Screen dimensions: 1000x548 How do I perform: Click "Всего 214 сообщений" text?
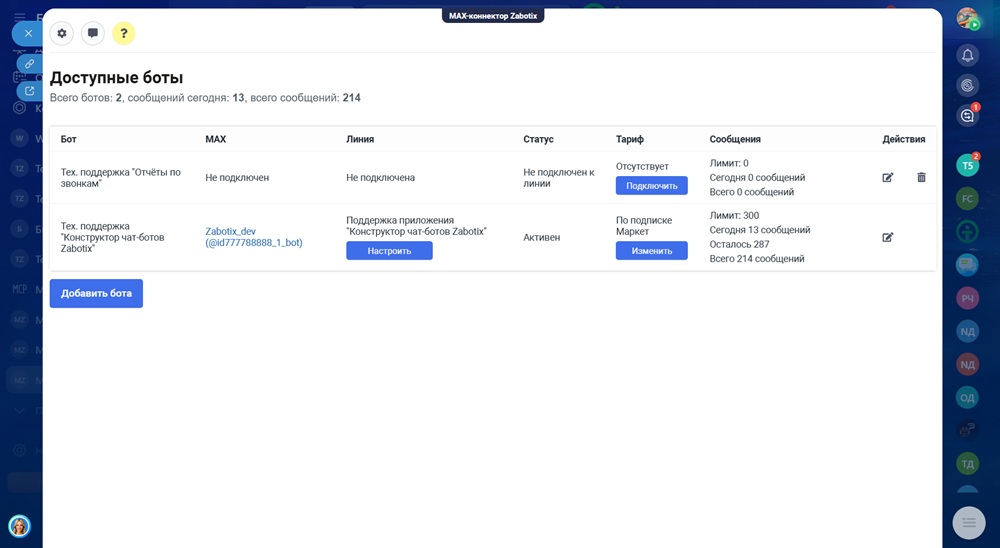click(x=757, y=258)
